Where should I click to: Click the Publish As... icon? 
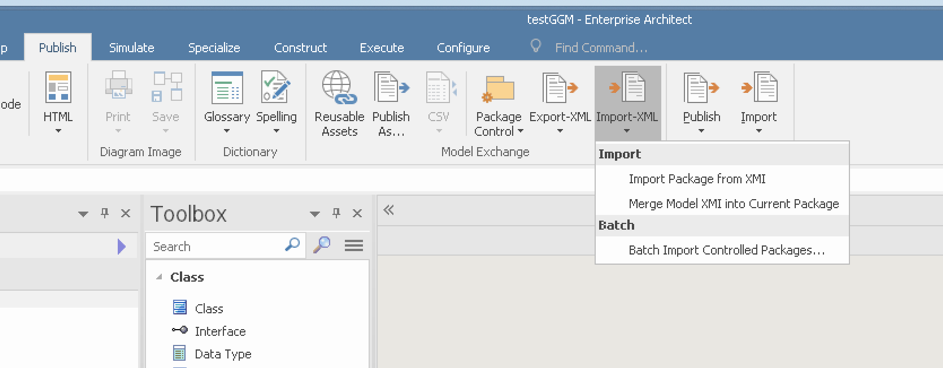point(391,87)
